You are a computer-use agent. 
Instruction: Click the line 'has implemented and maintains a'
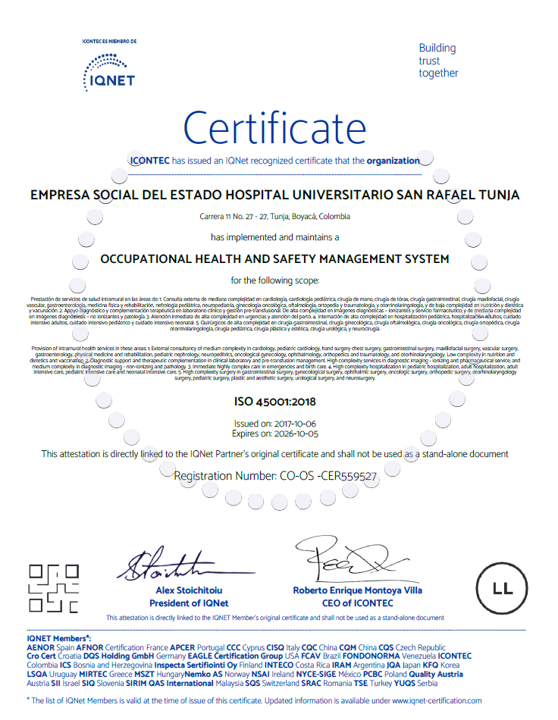tap(275, 237)
